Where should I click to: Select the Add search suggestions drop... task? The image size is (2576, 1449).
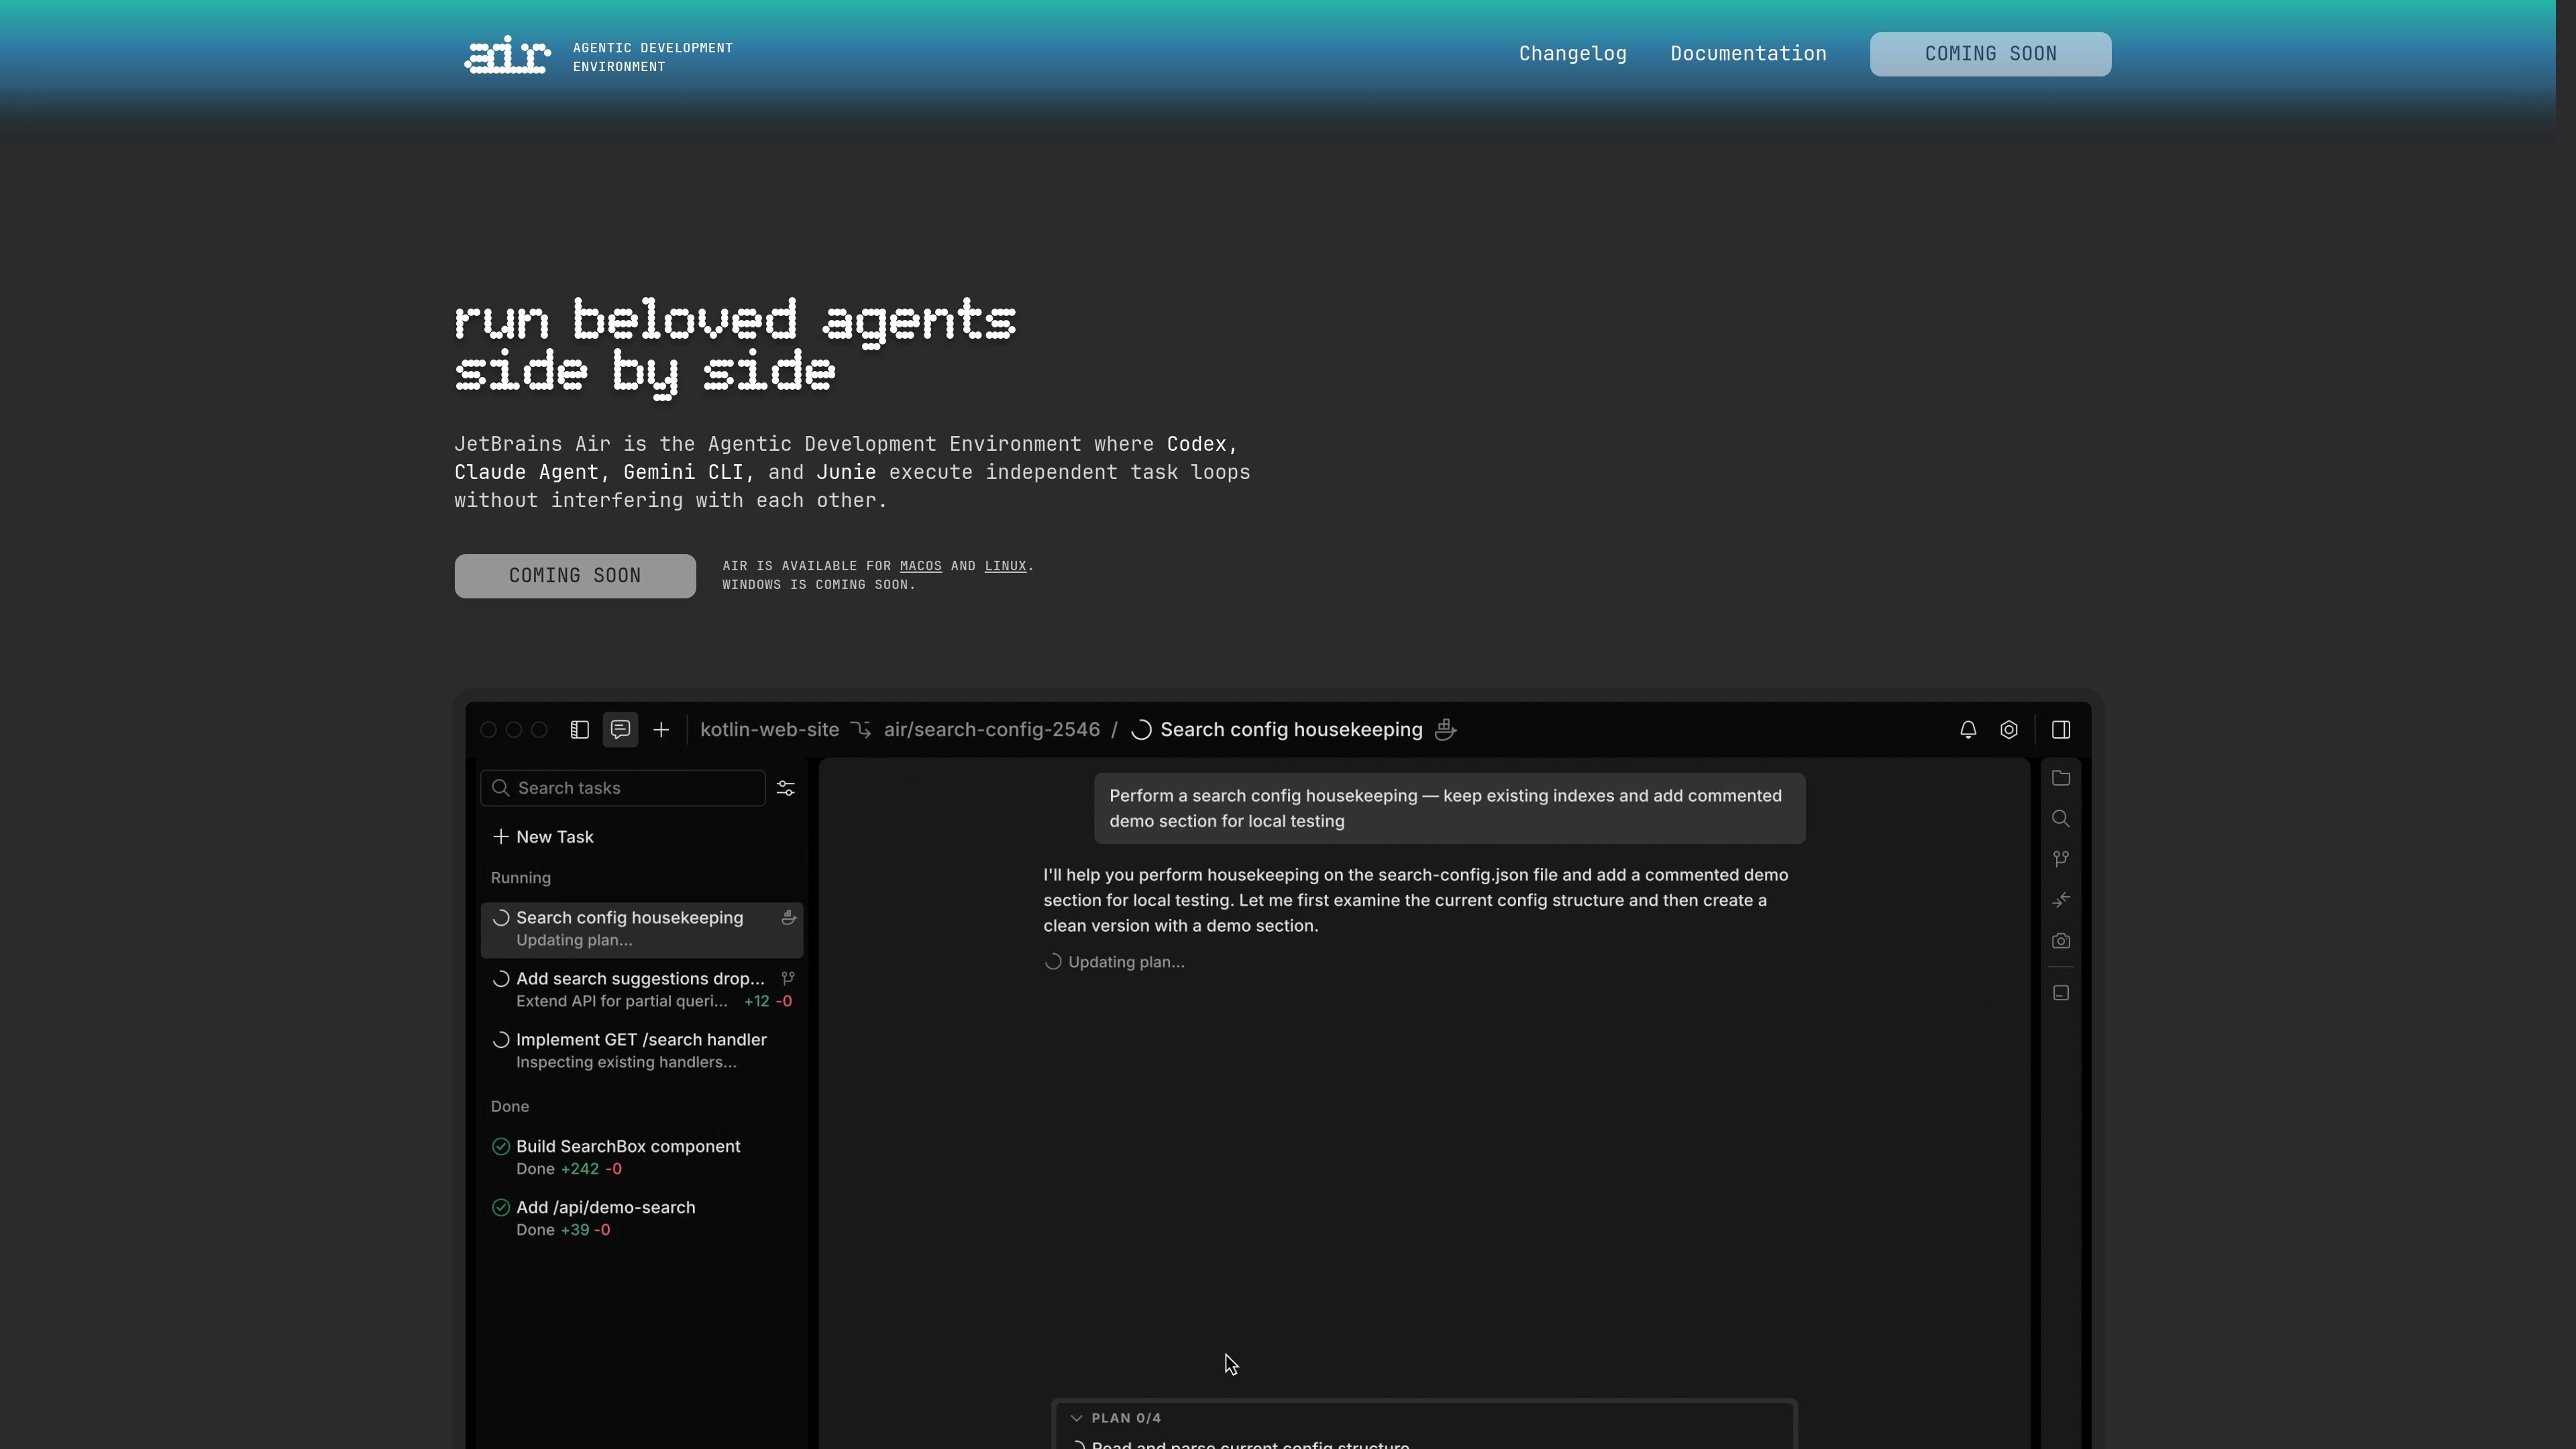point(641,990)
